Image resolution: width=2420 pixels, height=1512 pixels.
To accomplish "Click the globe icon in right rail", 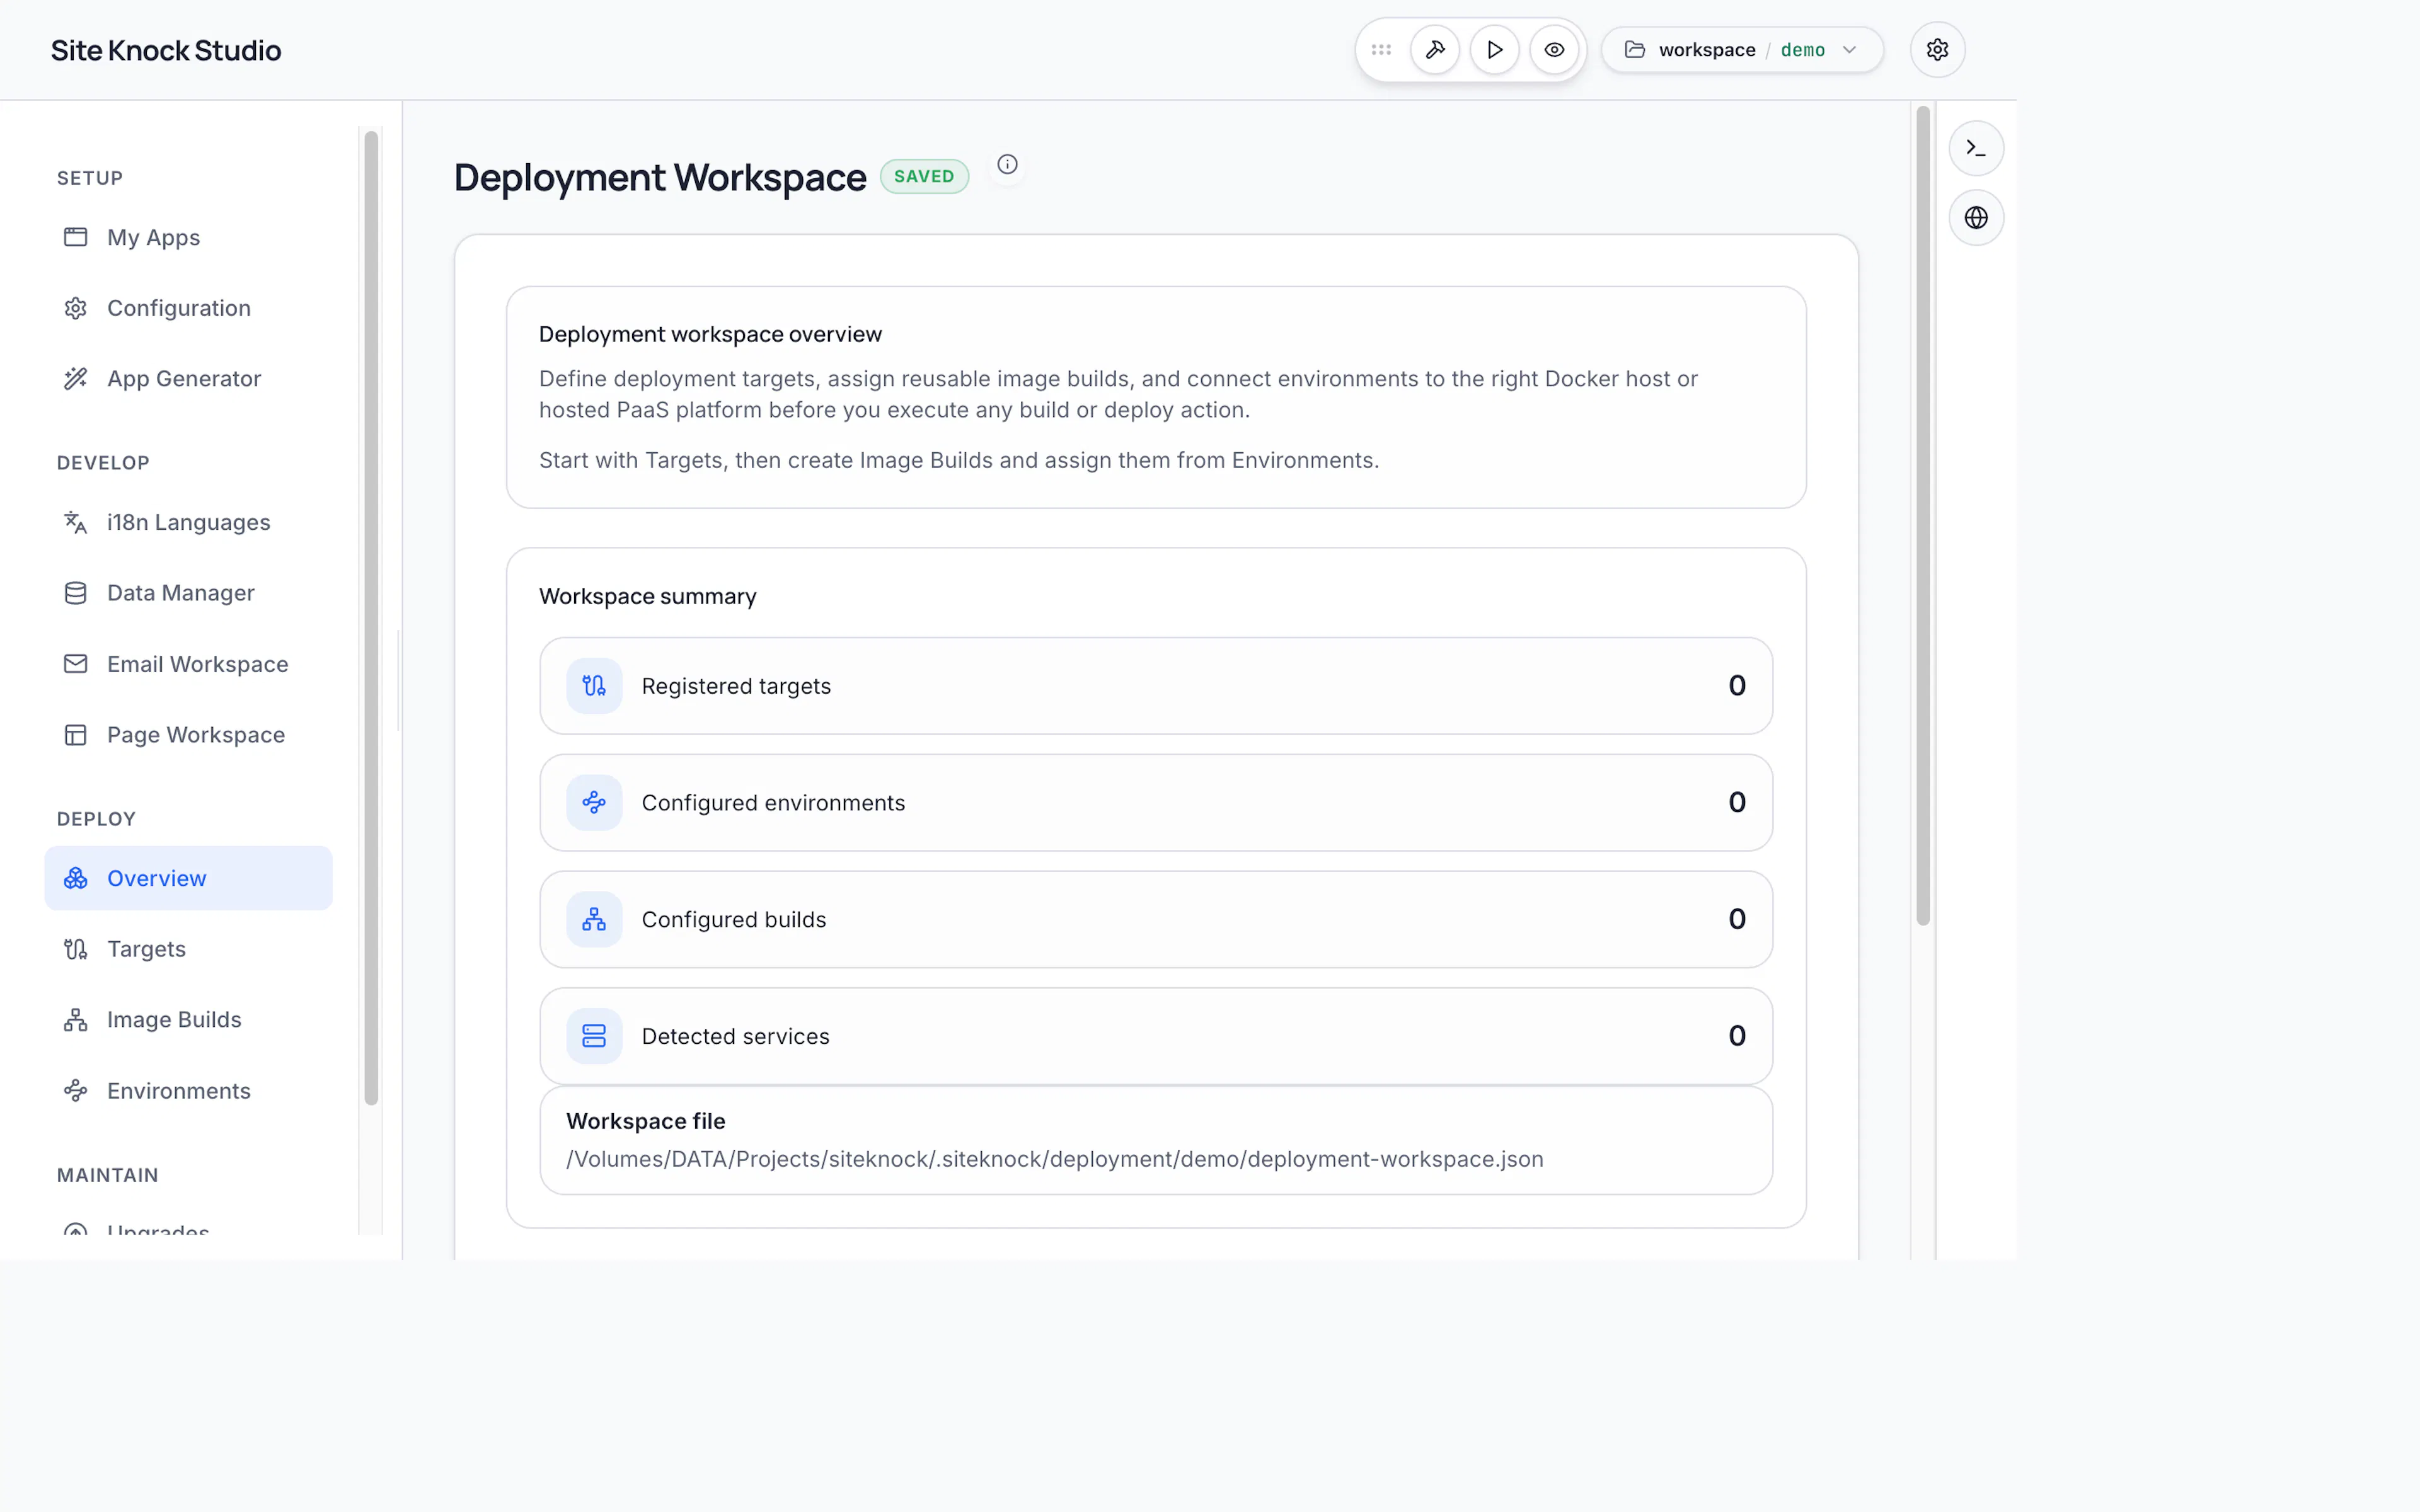I will tap(1976, 218).
